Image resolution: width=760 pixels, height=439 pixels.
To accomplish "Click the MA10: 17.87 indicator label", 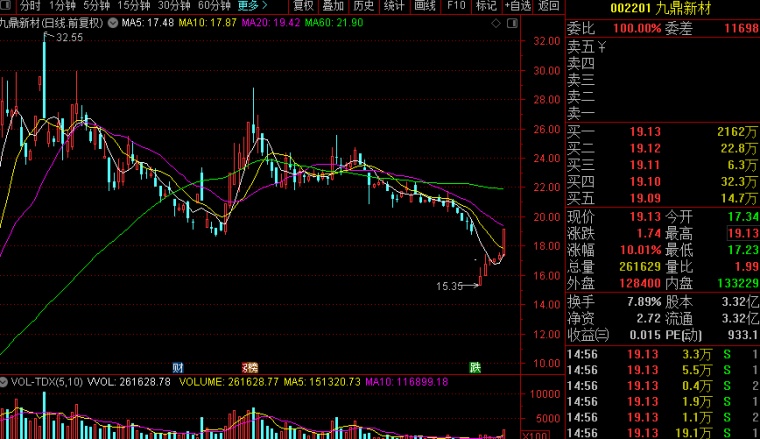I will pos(207,23).
